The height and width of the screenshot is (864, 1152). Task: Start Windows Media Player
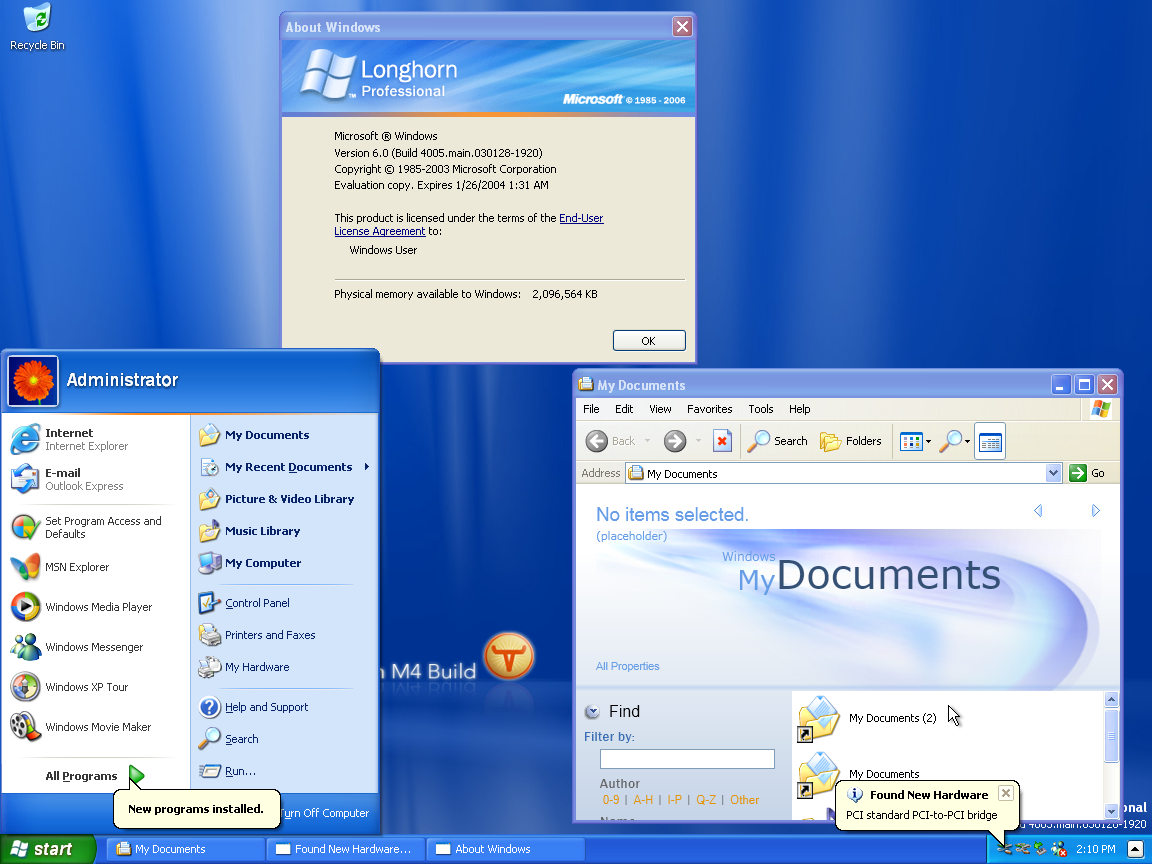coord(82,607)
